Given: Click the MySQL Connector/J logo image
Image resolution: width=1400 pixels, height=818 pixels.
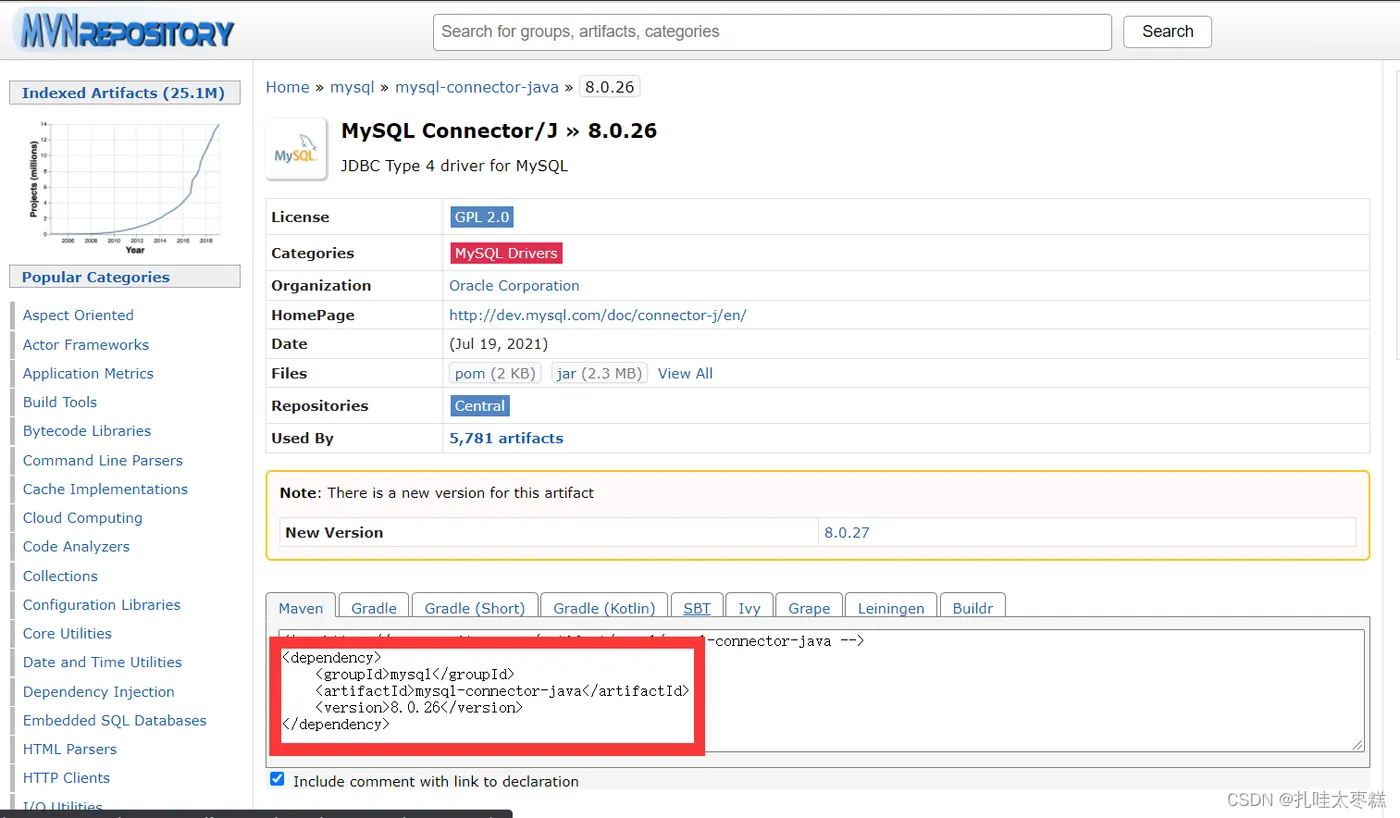Looking at the screenshot, I should pyautogui.click(x=296, y=149).
